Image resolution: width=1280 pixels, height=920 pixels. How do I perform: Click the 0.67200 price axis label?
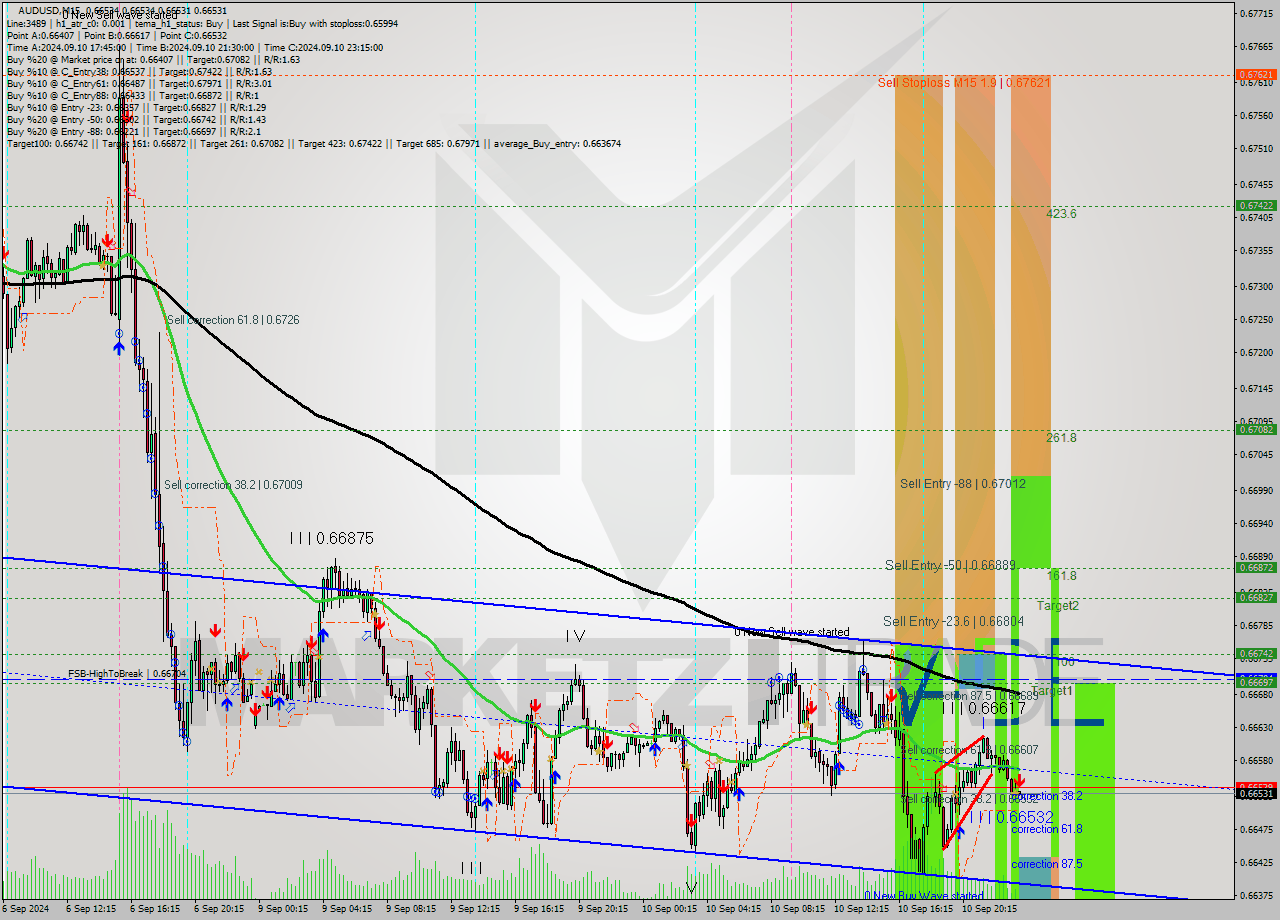pyautogui.click(x=1256, y=353)
